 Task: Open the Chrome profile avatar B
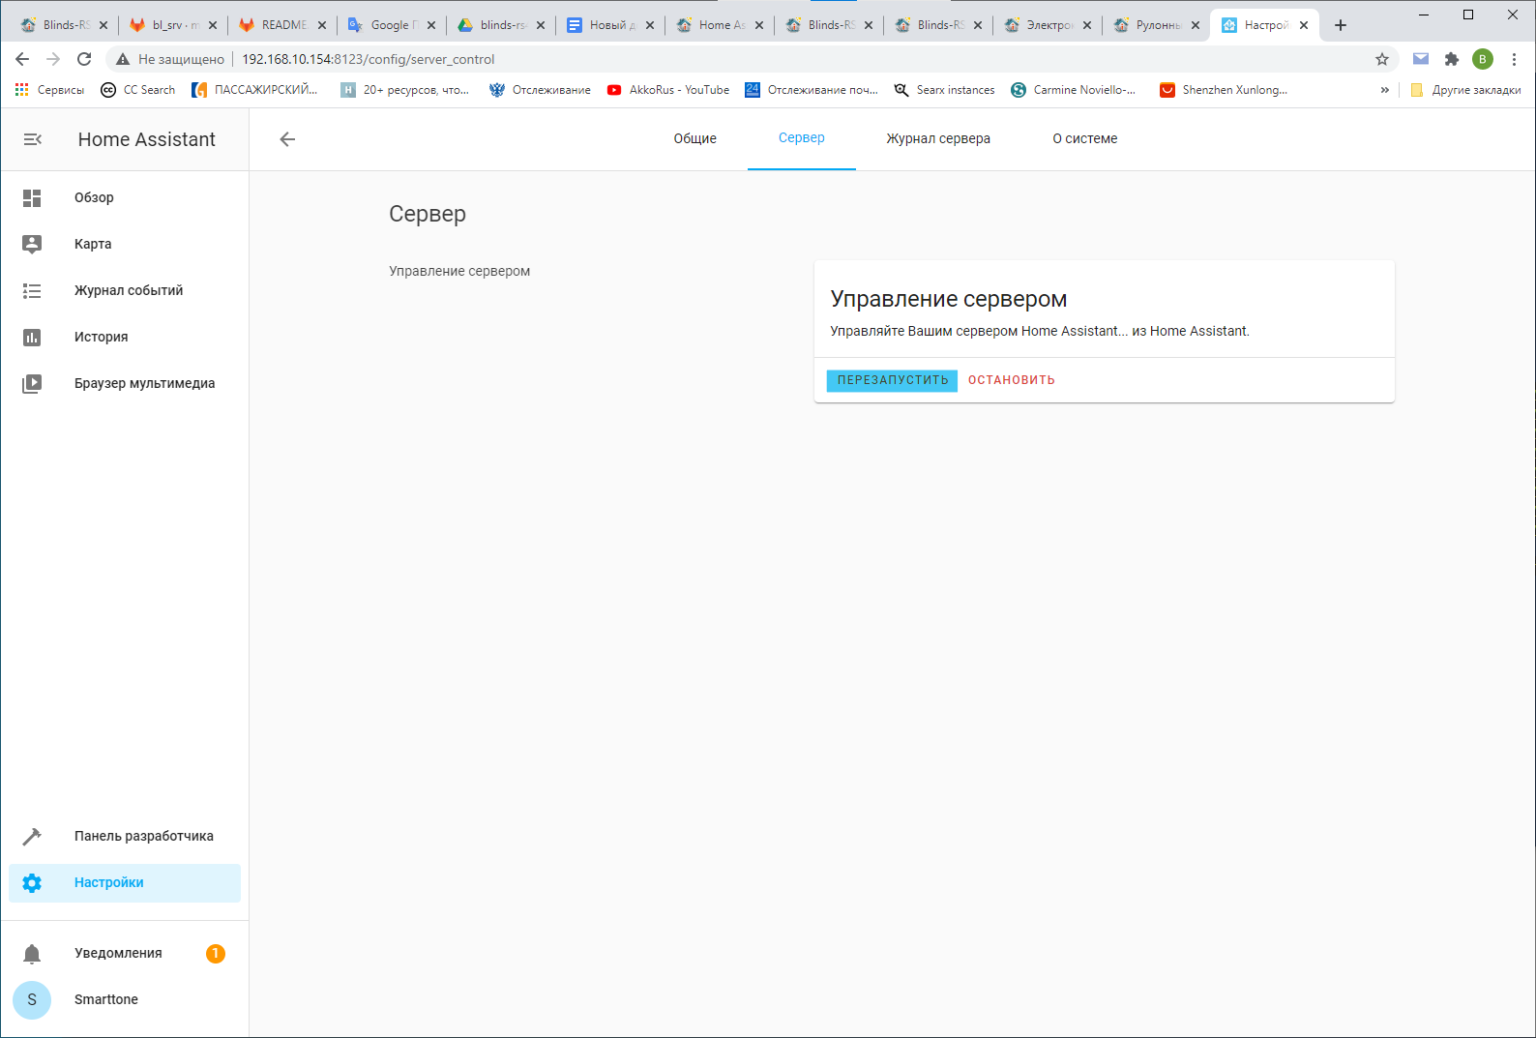click(1483, 59)
